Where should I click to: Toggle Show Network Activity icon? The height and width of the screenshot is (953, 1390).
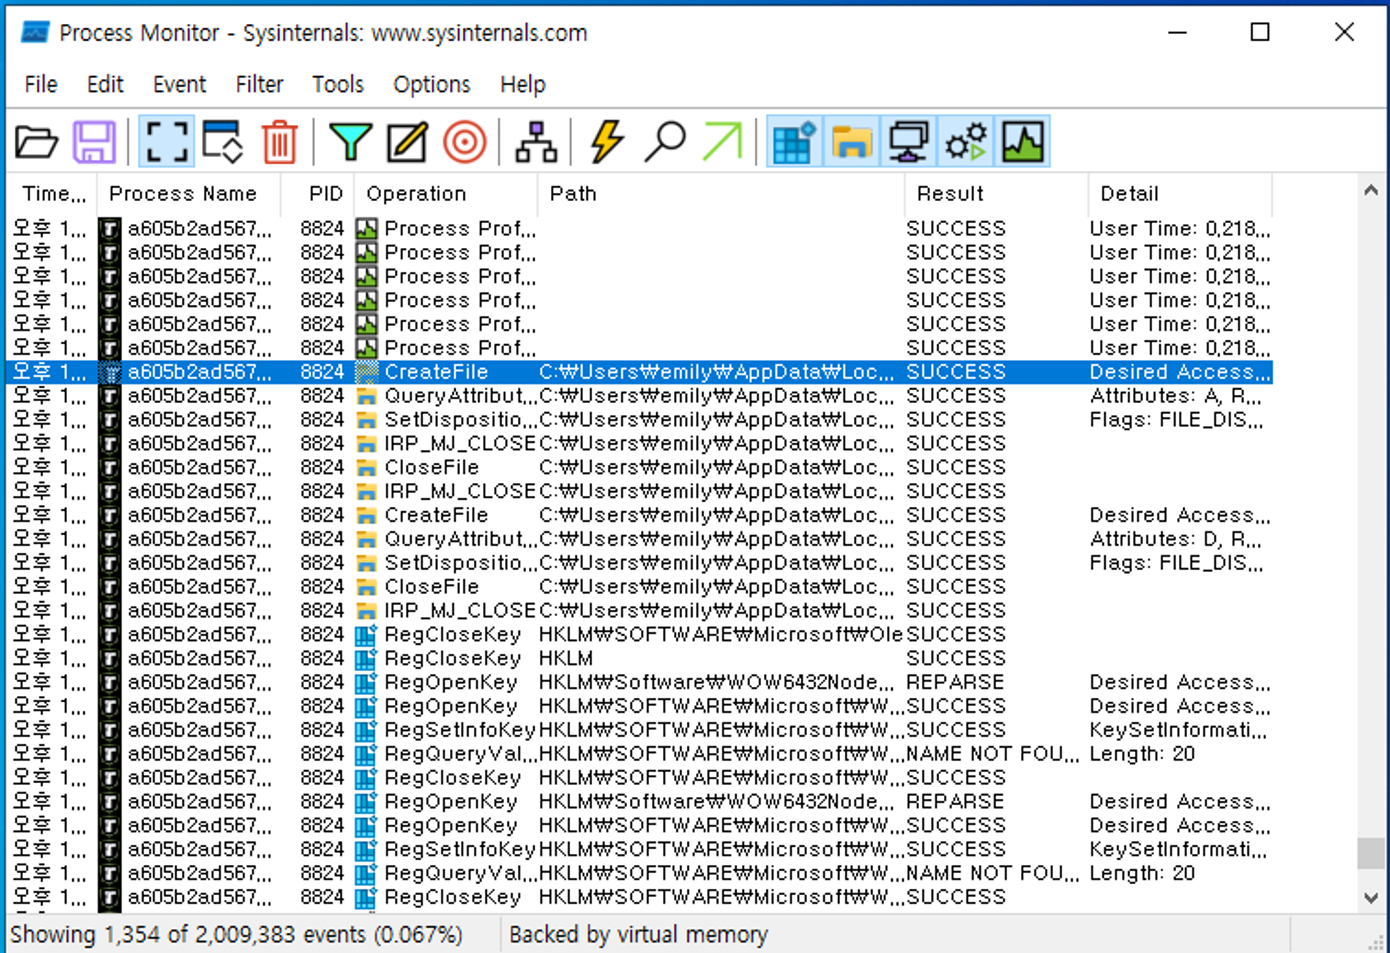coord(908,142)
